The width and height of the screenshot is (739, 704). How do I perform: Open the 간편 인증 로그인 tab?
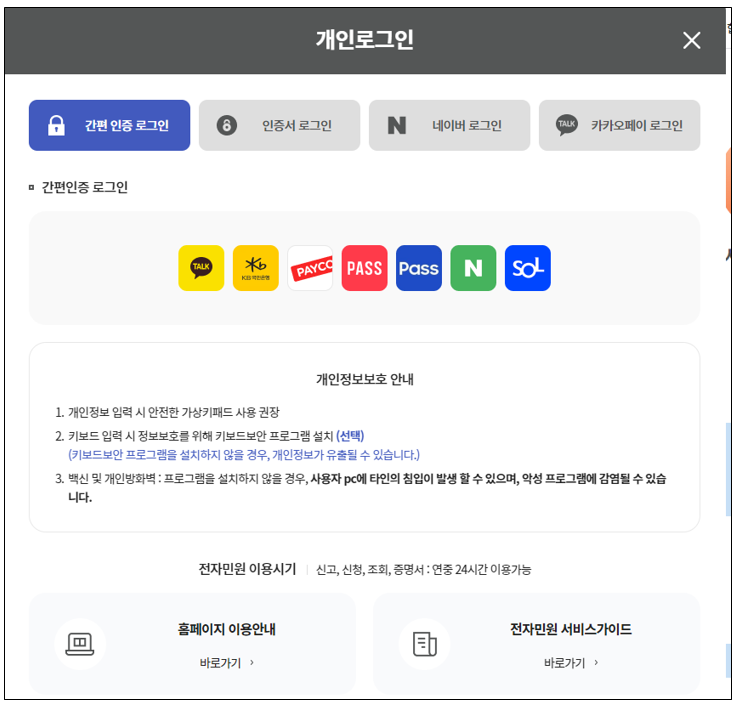[x=109, y=125]
